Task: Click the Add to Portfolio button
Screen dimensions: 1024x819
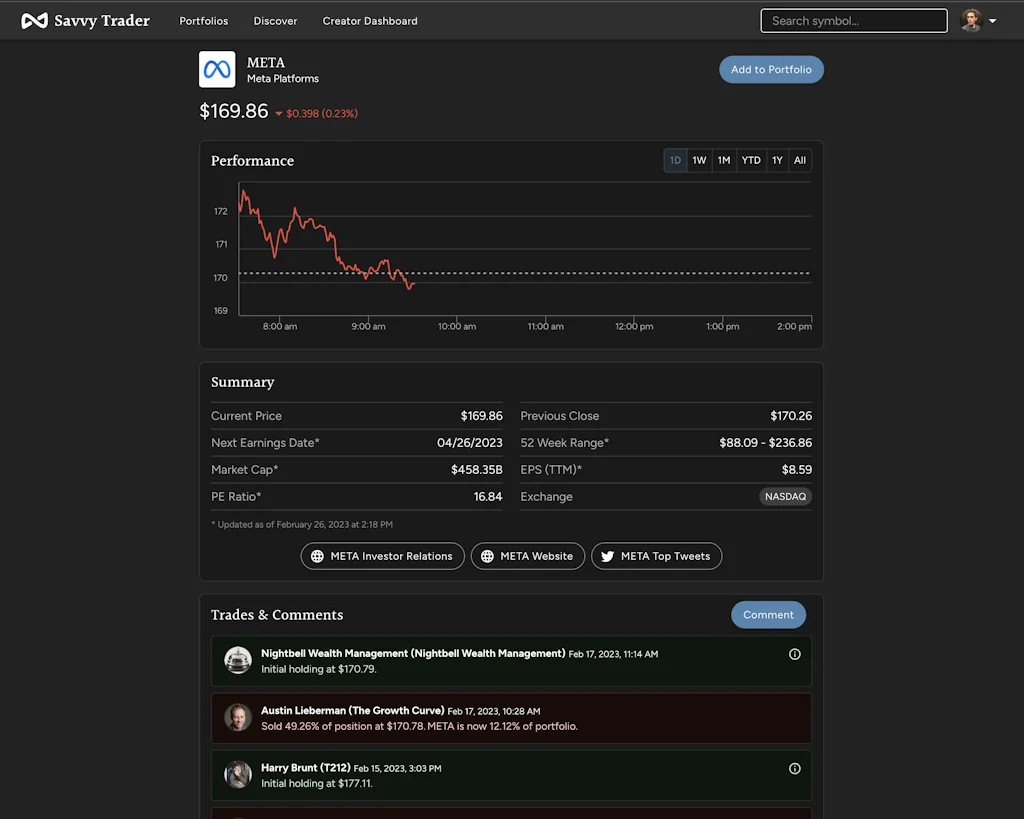Action: click(771, 69)
